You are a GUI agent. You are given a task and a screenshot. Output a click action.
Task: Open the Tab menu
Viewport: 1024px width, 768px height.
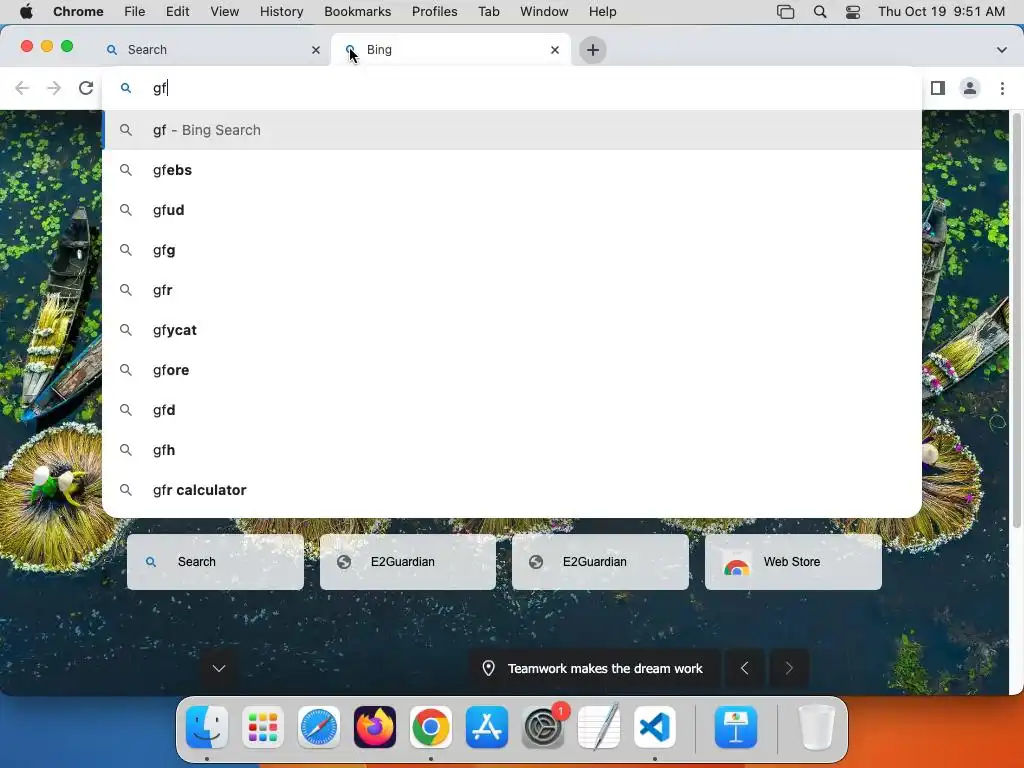(x=488, y=12)
